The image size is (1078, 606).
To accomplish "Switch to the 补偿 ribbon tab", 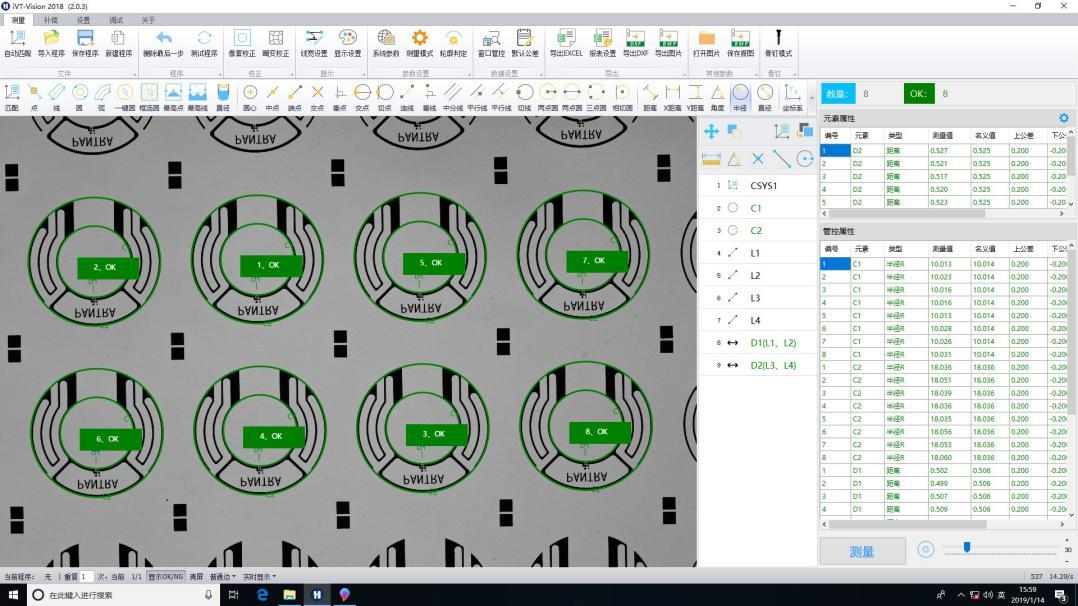I will pos(51,20).
